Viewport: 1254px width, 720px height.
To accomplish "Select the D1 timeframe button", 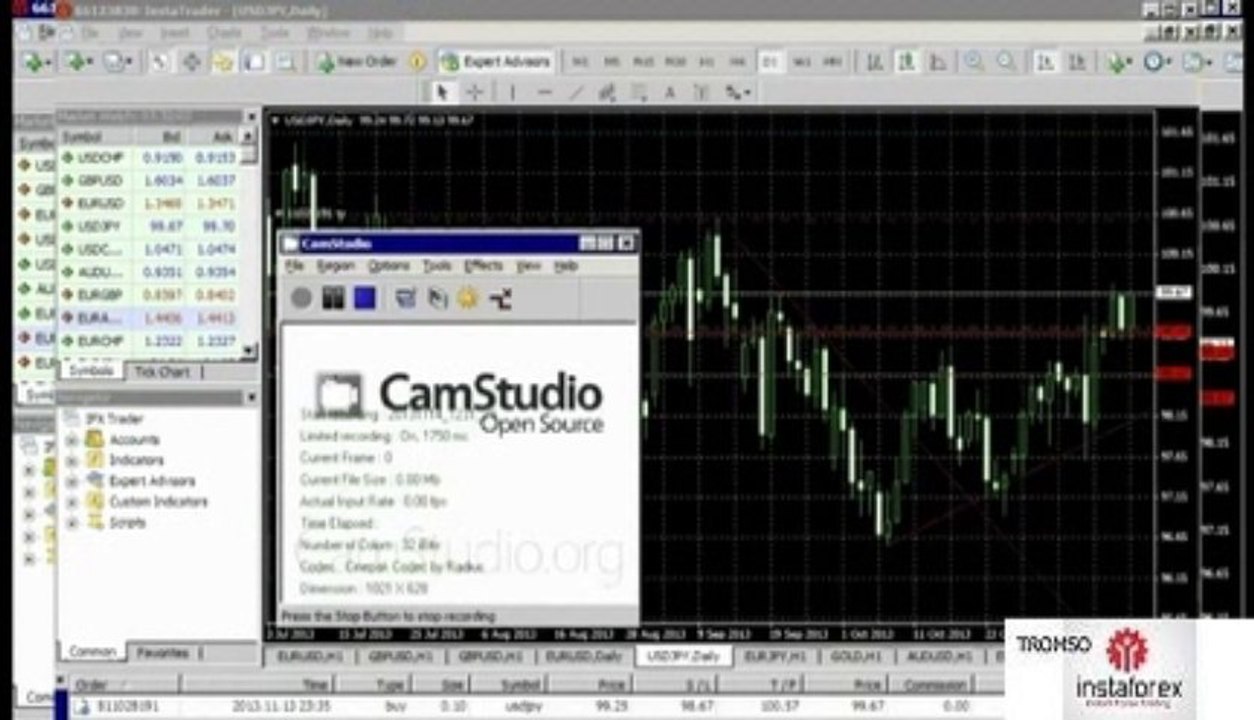I will pos(770,62).
